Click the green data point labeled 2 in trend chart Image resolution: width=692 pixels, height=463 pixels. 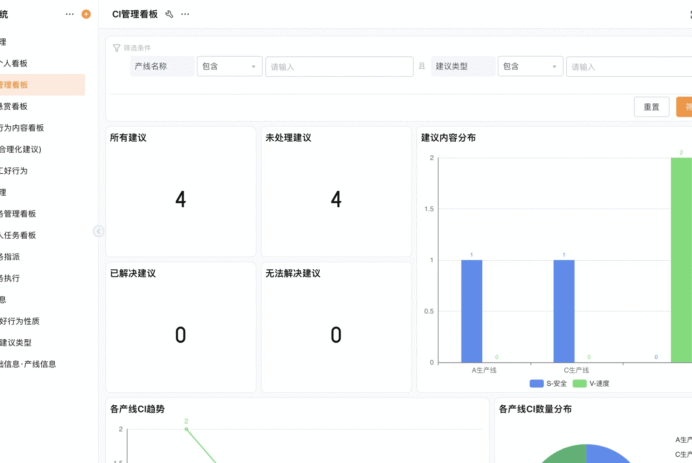[x=186, y=429]
